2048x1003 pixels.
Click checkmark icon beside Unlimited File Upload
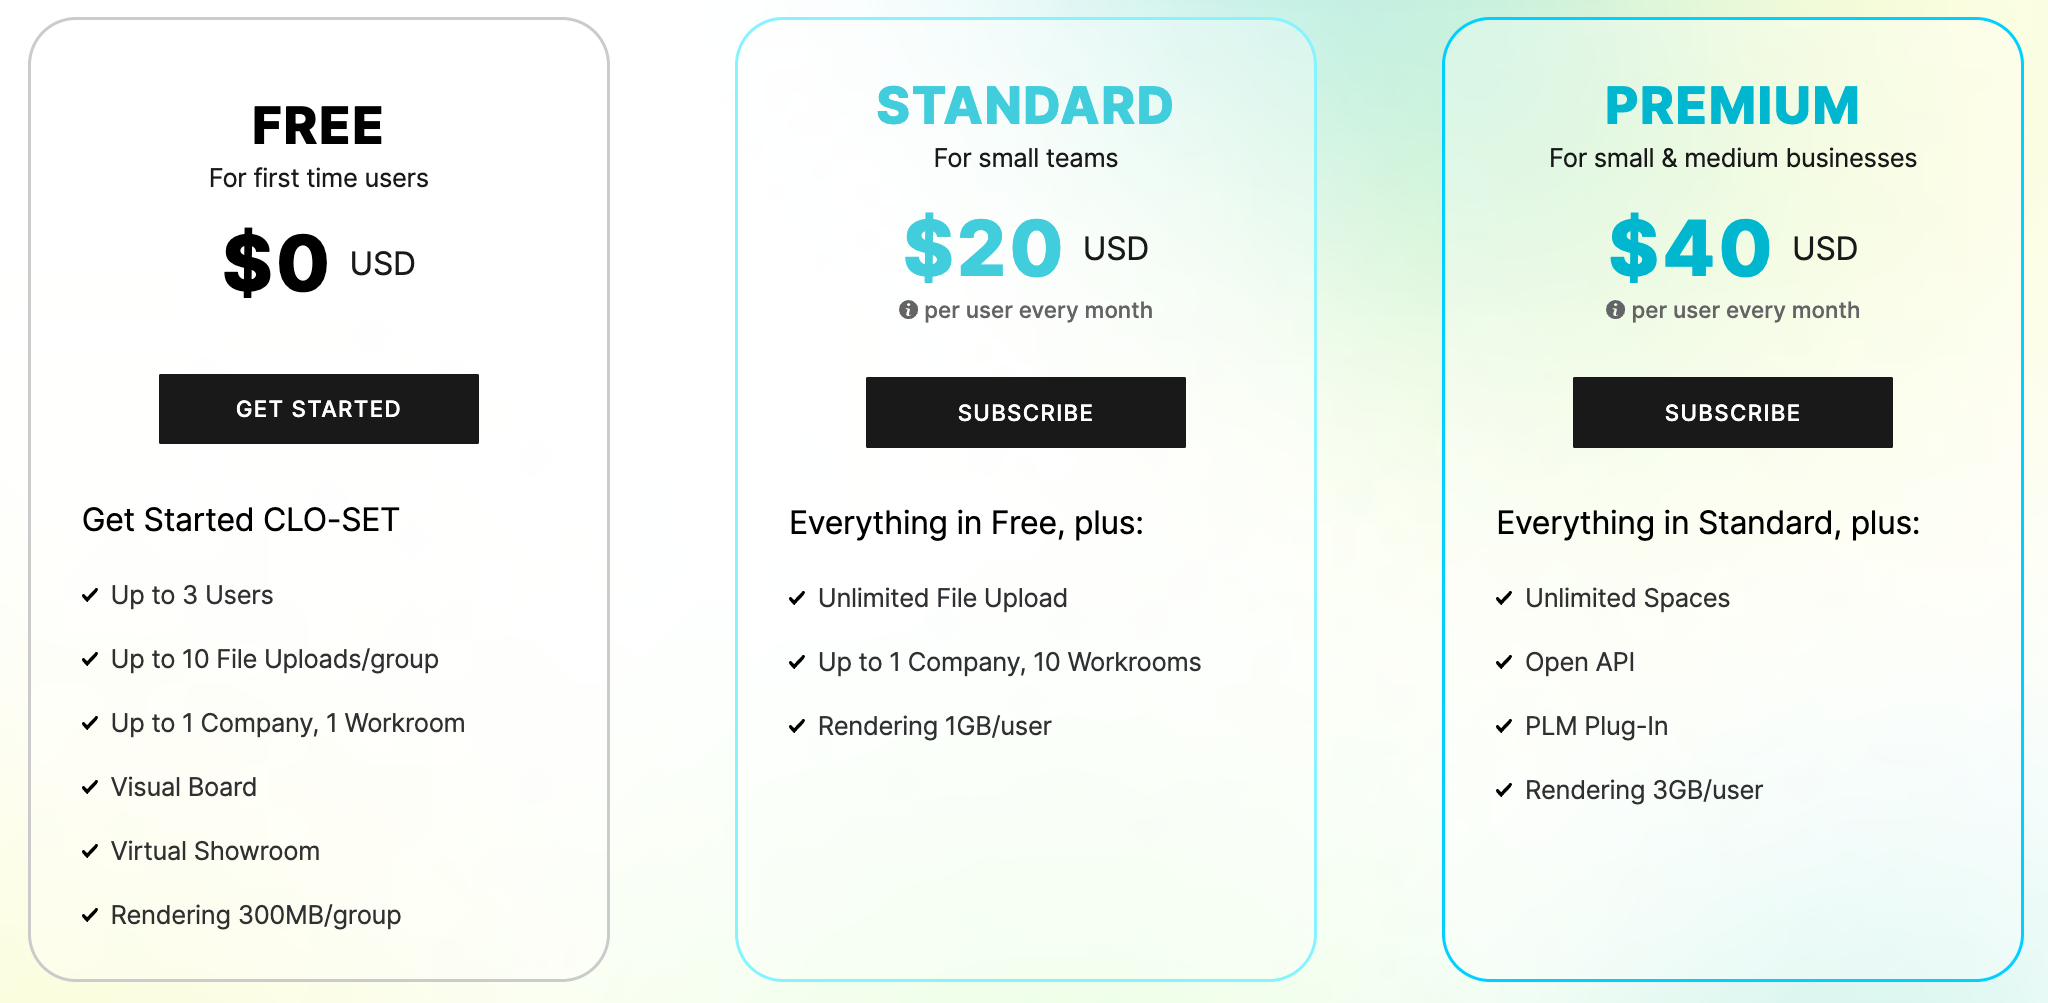pyautogui.click(x=797, y=598)
